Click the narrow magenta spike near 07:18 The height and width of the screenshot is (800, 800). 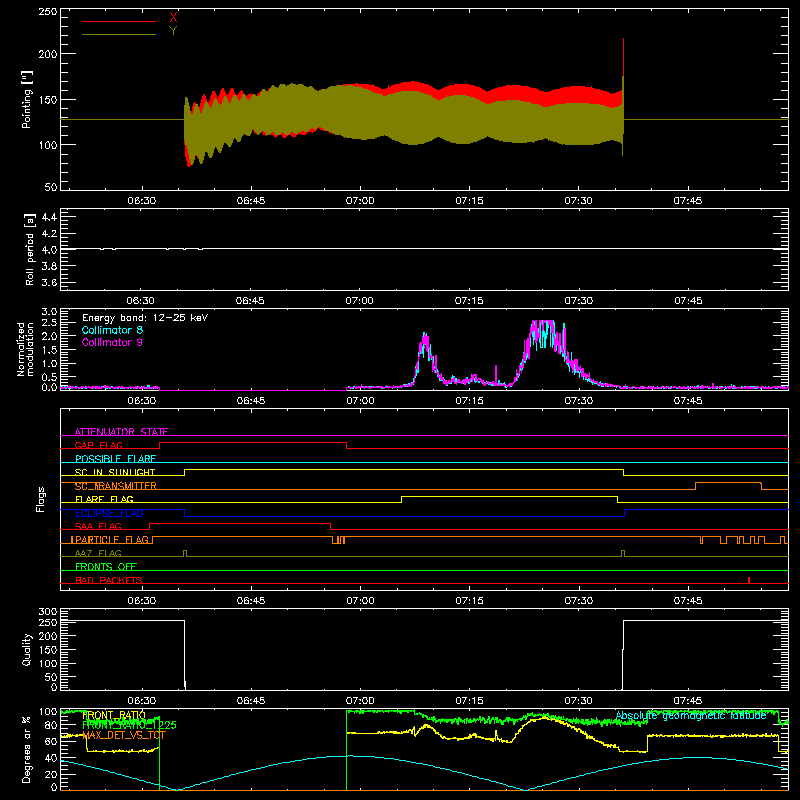(496, 374)
